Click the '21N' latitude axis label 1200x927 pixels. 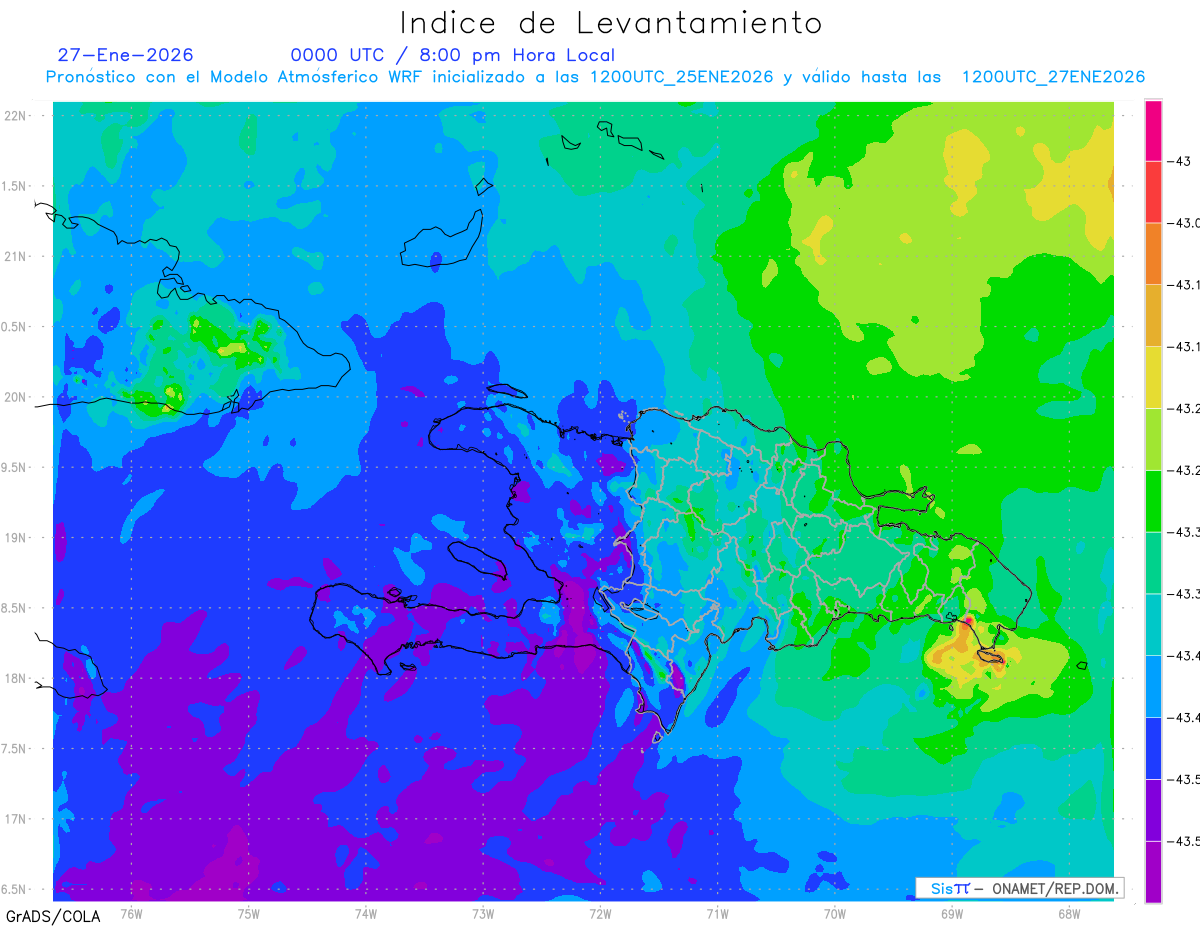click(x=17, y=257)
